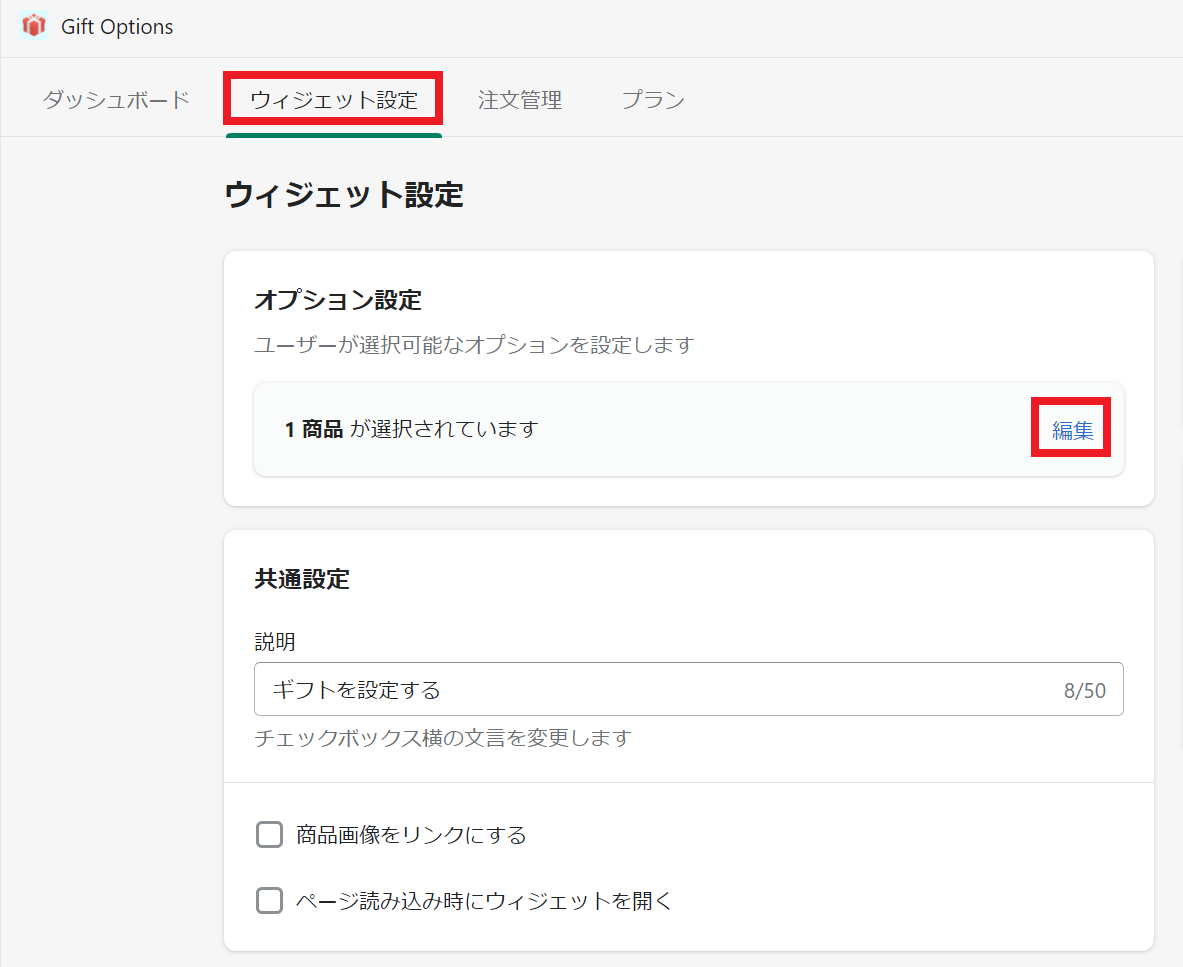Select the ウィジェット設定 tab

[x=334, y=100]
